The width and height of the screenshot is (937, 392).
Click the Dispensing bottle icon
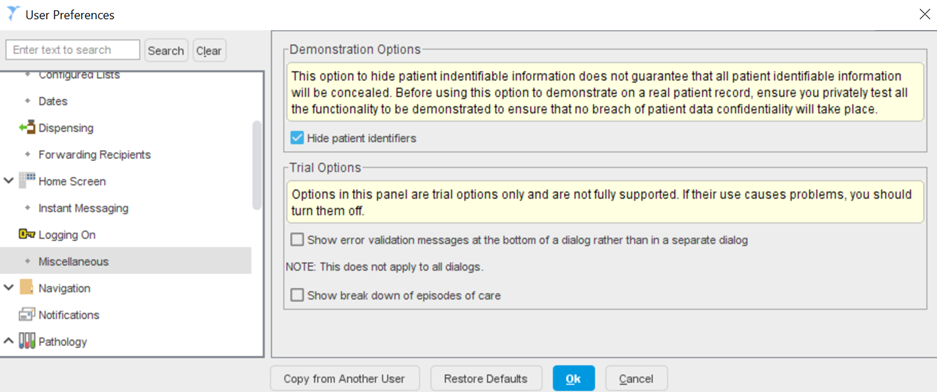click(x=27, y=128)
